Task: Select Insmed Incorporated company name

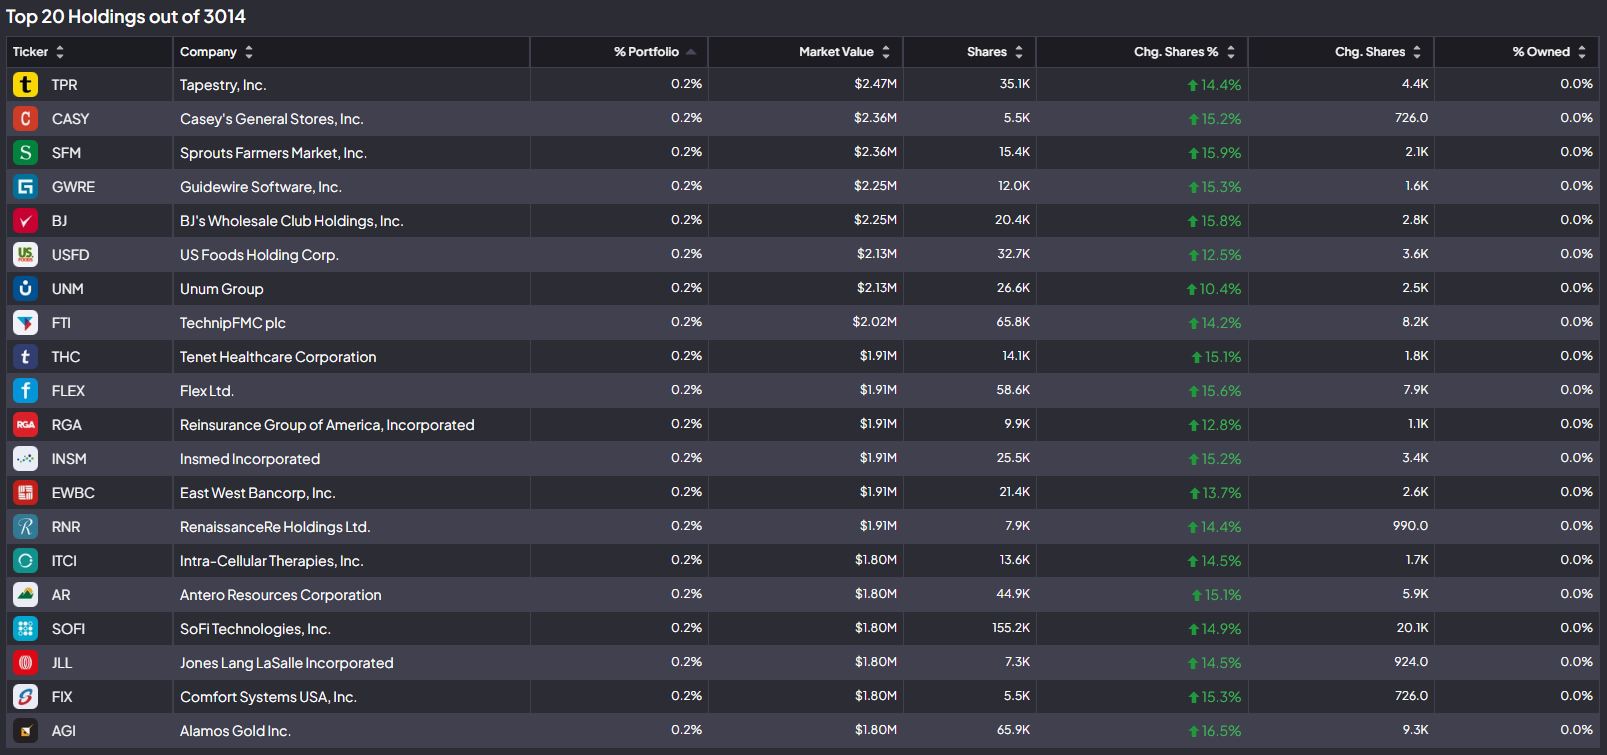Action: (250, 459)
